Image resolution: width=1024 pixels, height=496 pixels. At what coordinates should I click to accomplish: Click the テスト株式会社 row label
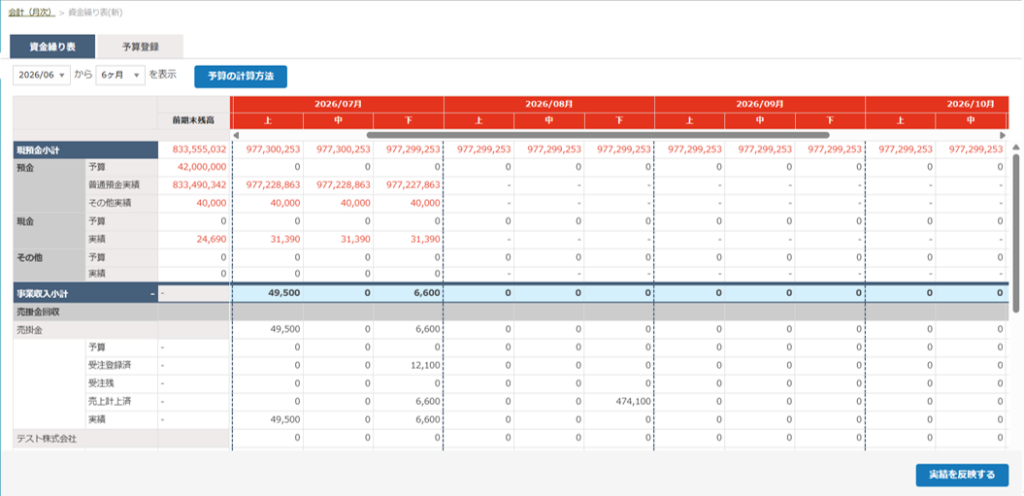click(46, 439)
